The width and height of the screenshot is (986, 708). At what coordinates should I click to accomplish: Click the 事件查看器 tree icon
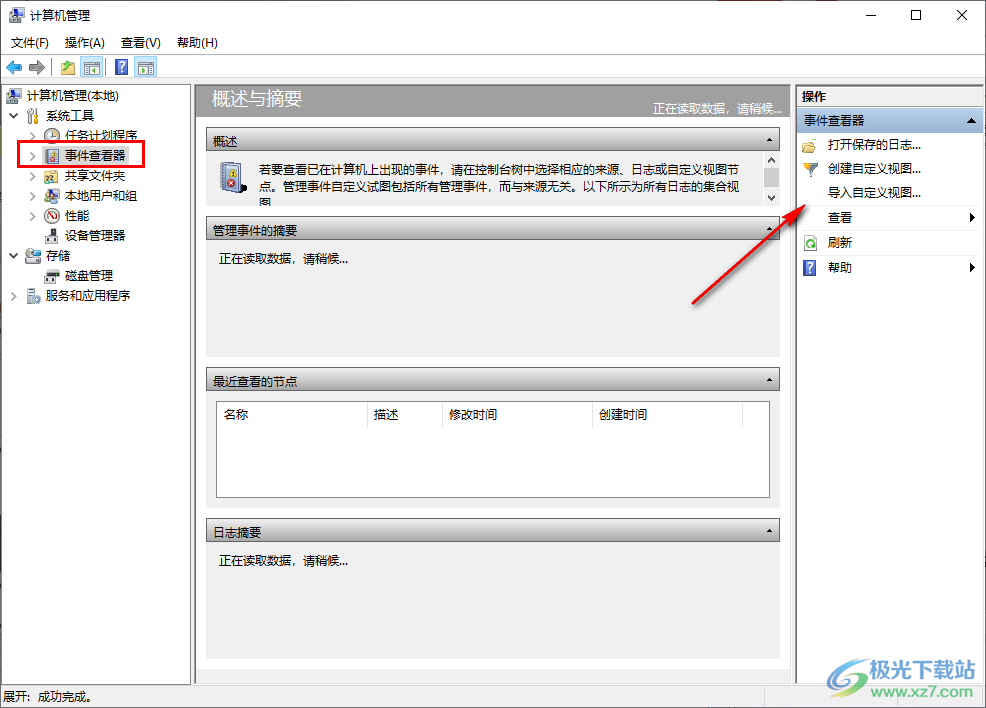coord(52,156)
